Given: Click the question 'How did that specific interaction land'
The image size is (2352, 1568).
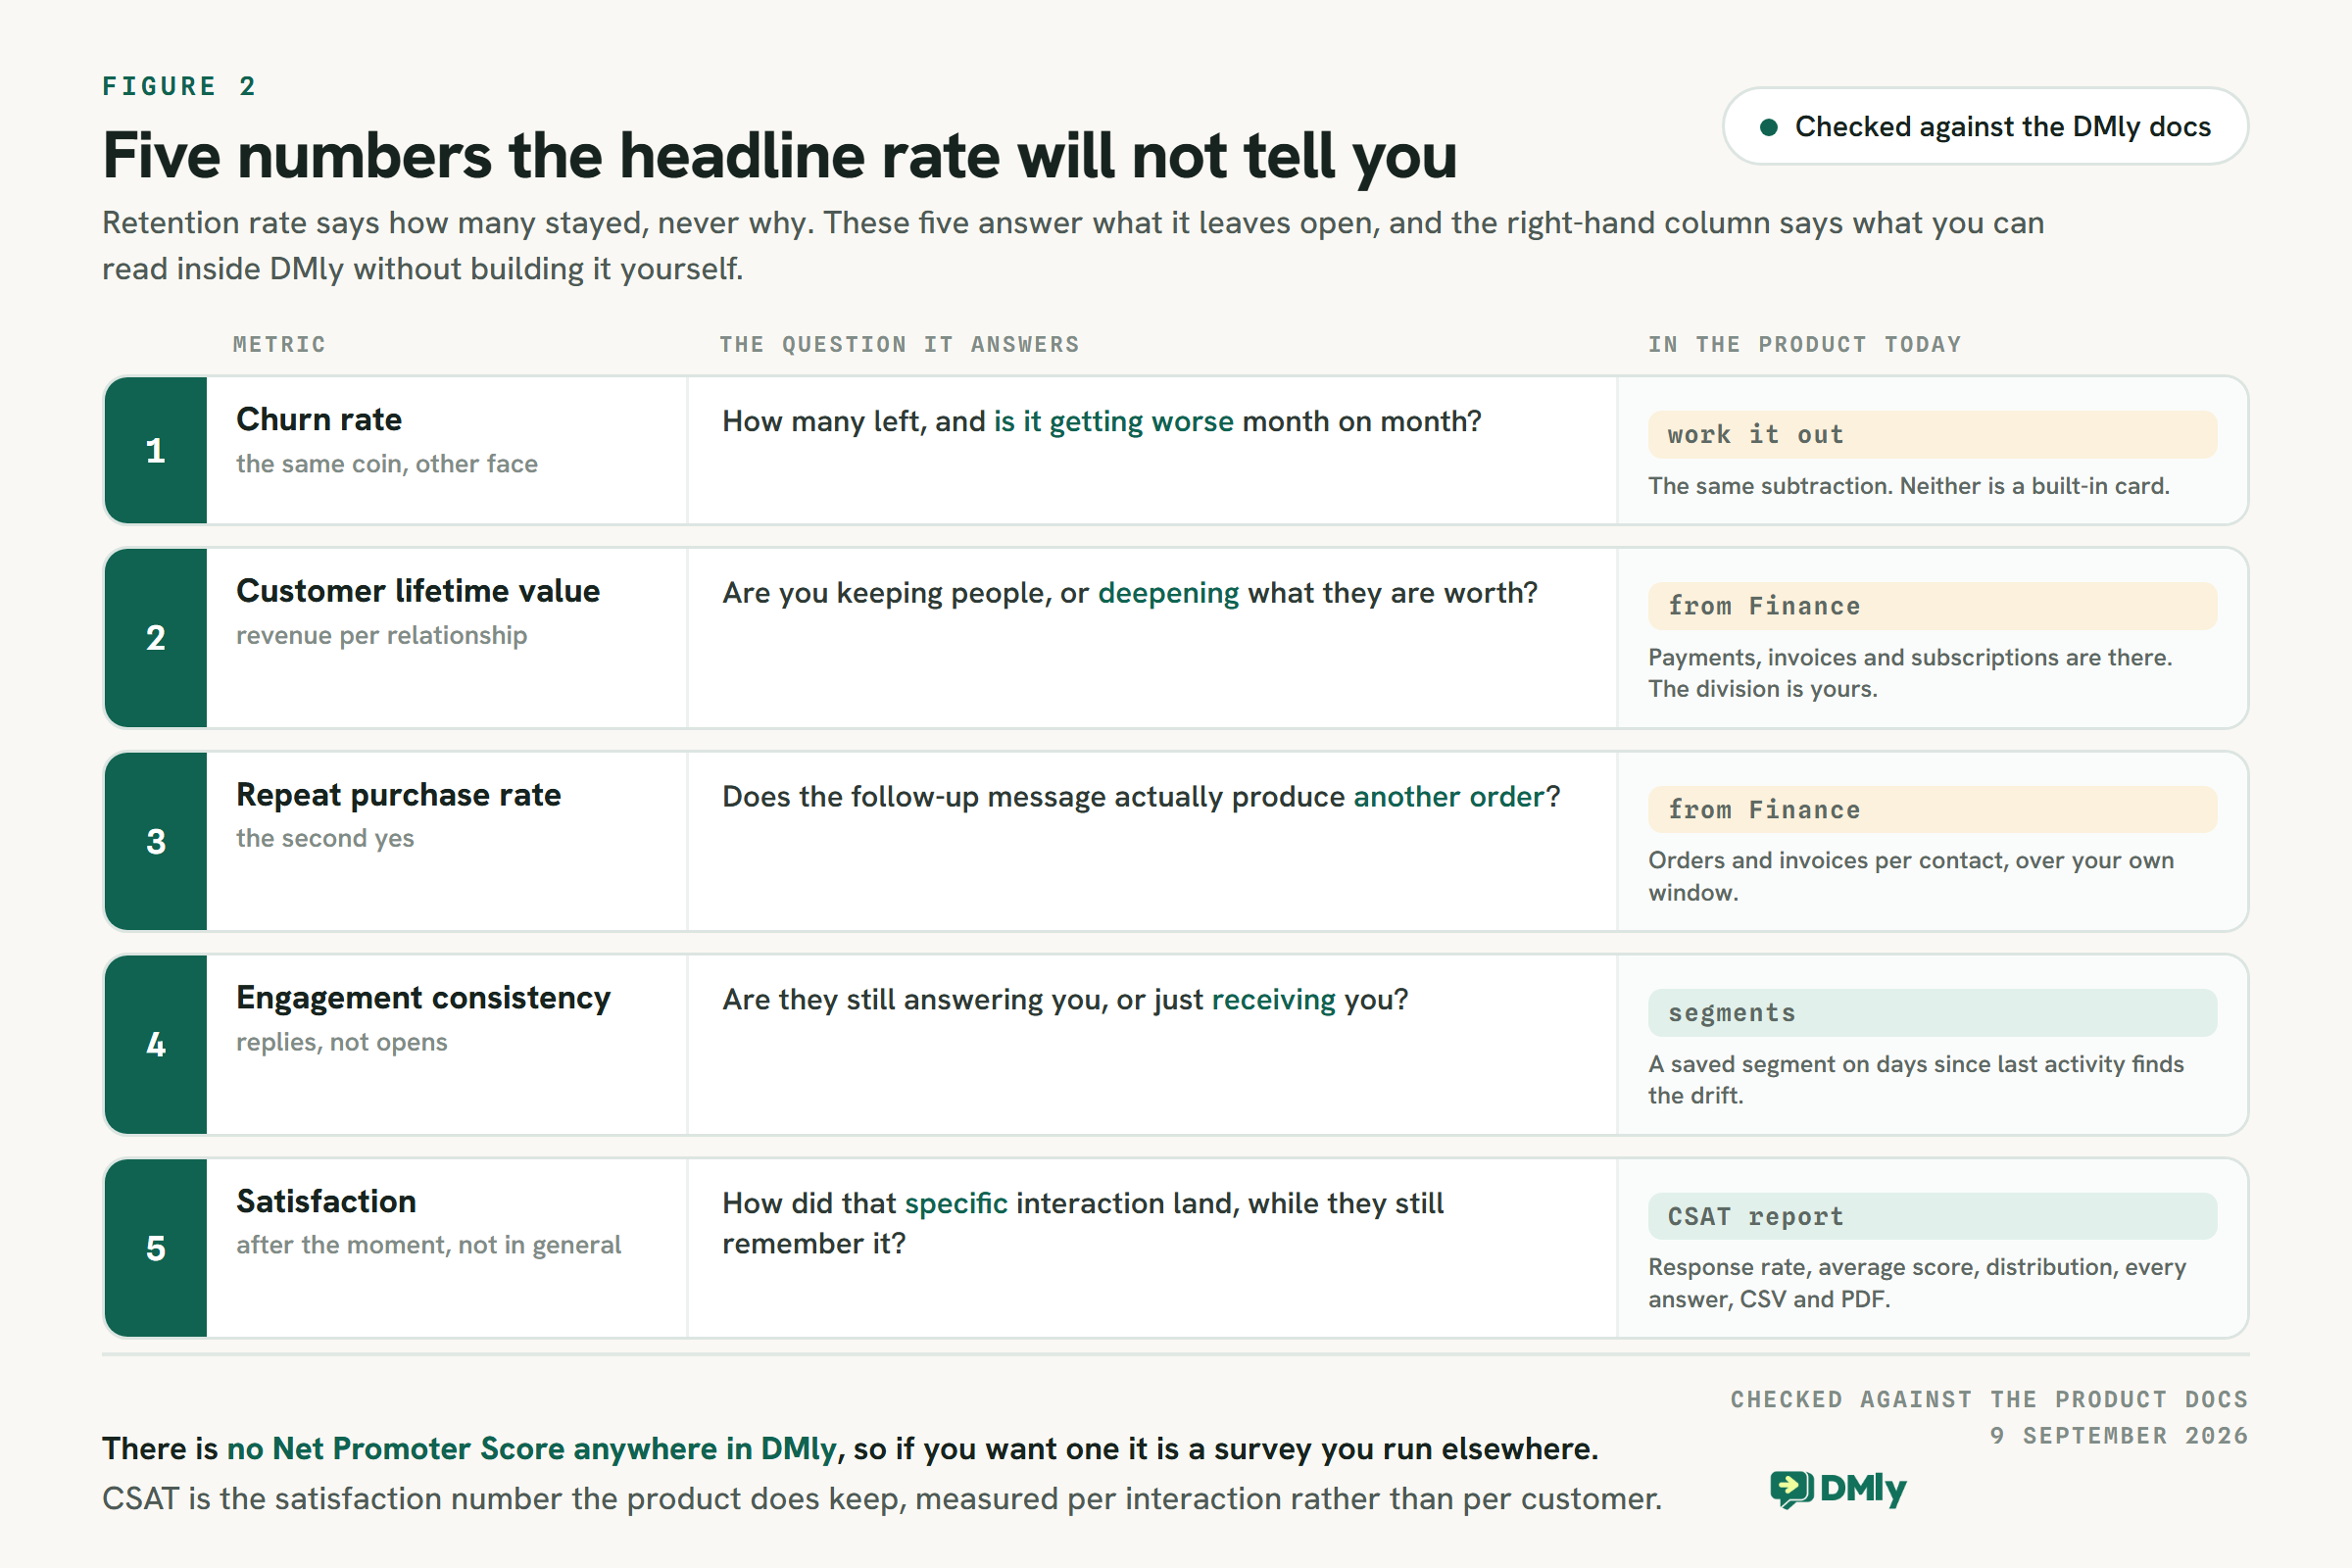Looking at the screenshot, I should click(1083, 1224).
